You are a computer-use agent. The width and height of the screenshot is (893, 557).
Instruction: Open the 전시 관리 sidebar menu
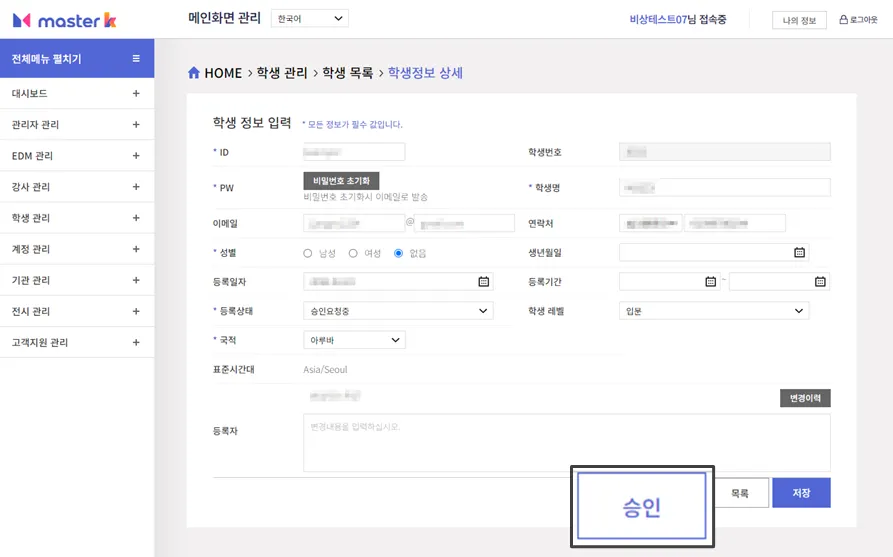pos(77,311)
